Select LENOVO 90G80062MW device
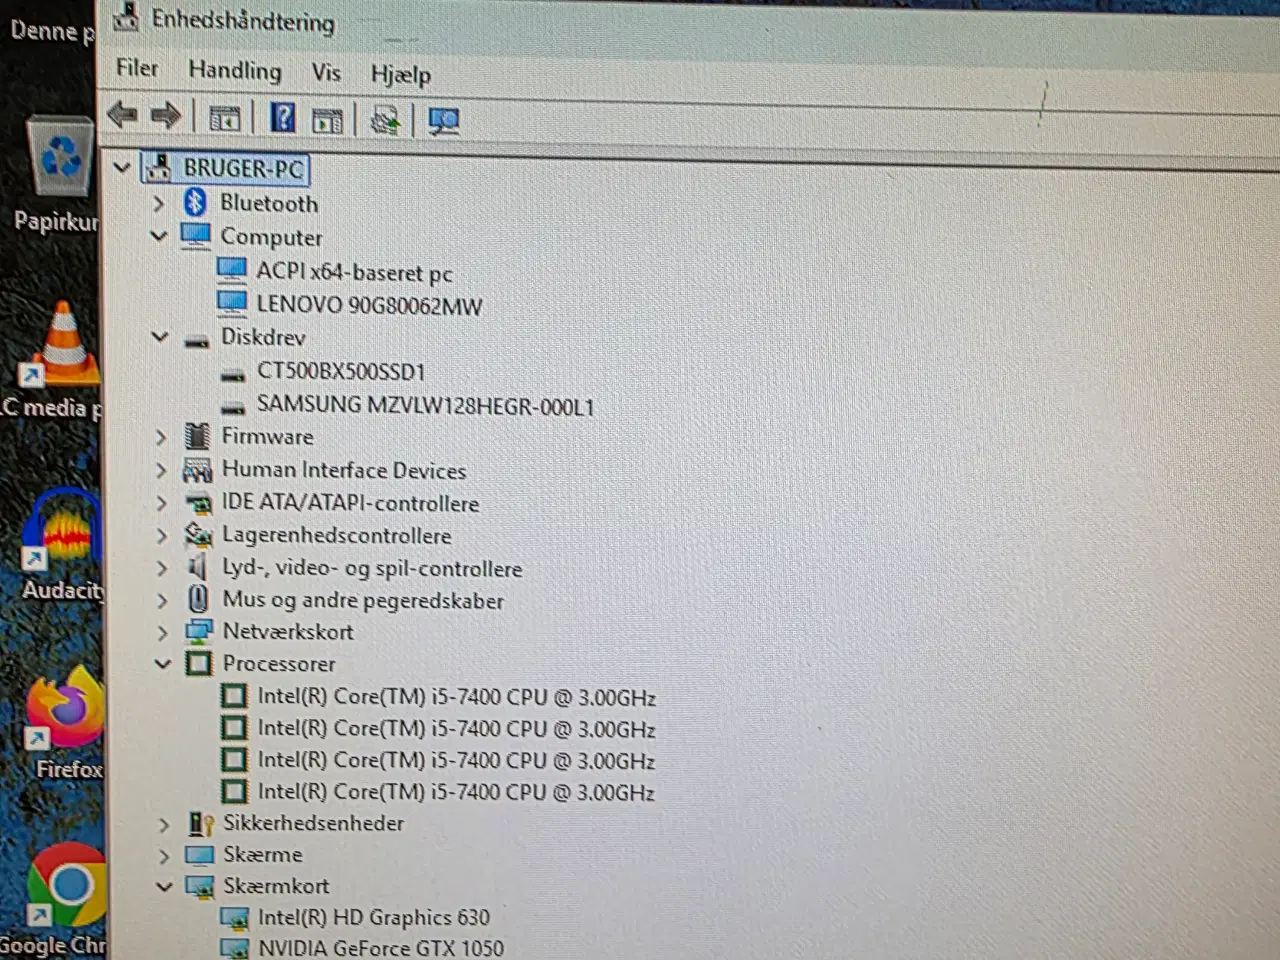The image size is (1280, 960). pos(369,306)
